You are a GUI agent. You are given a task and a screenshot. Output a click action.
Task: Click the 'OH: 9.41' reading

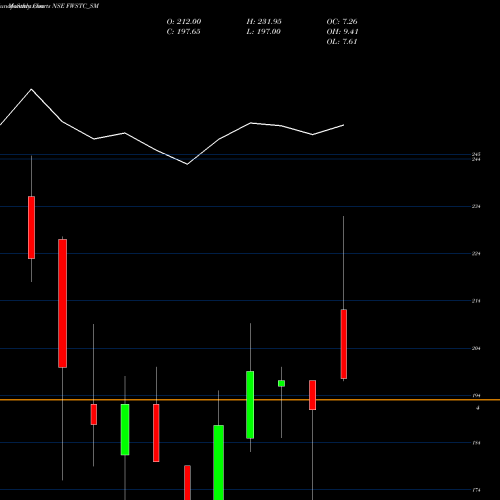click(x=342, y=32)
